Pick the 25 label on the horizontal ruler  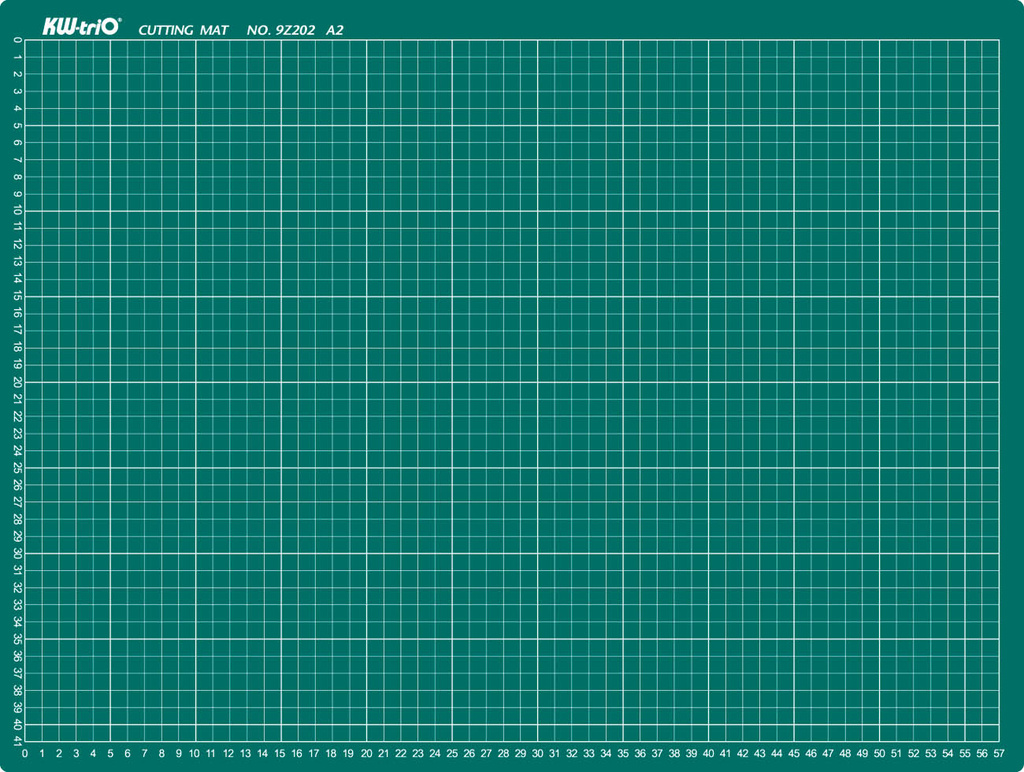(452, 753)
